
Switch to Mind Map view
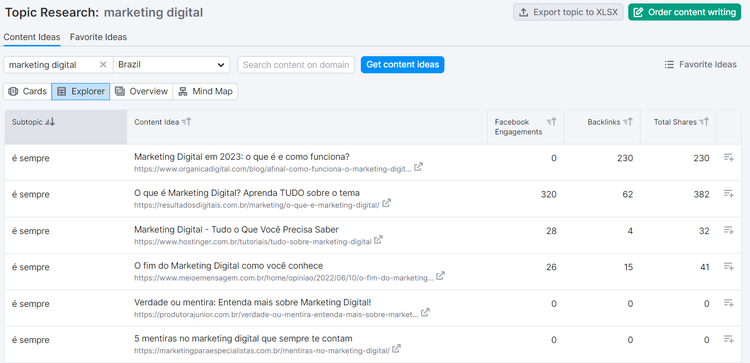[x=205, y=91]
